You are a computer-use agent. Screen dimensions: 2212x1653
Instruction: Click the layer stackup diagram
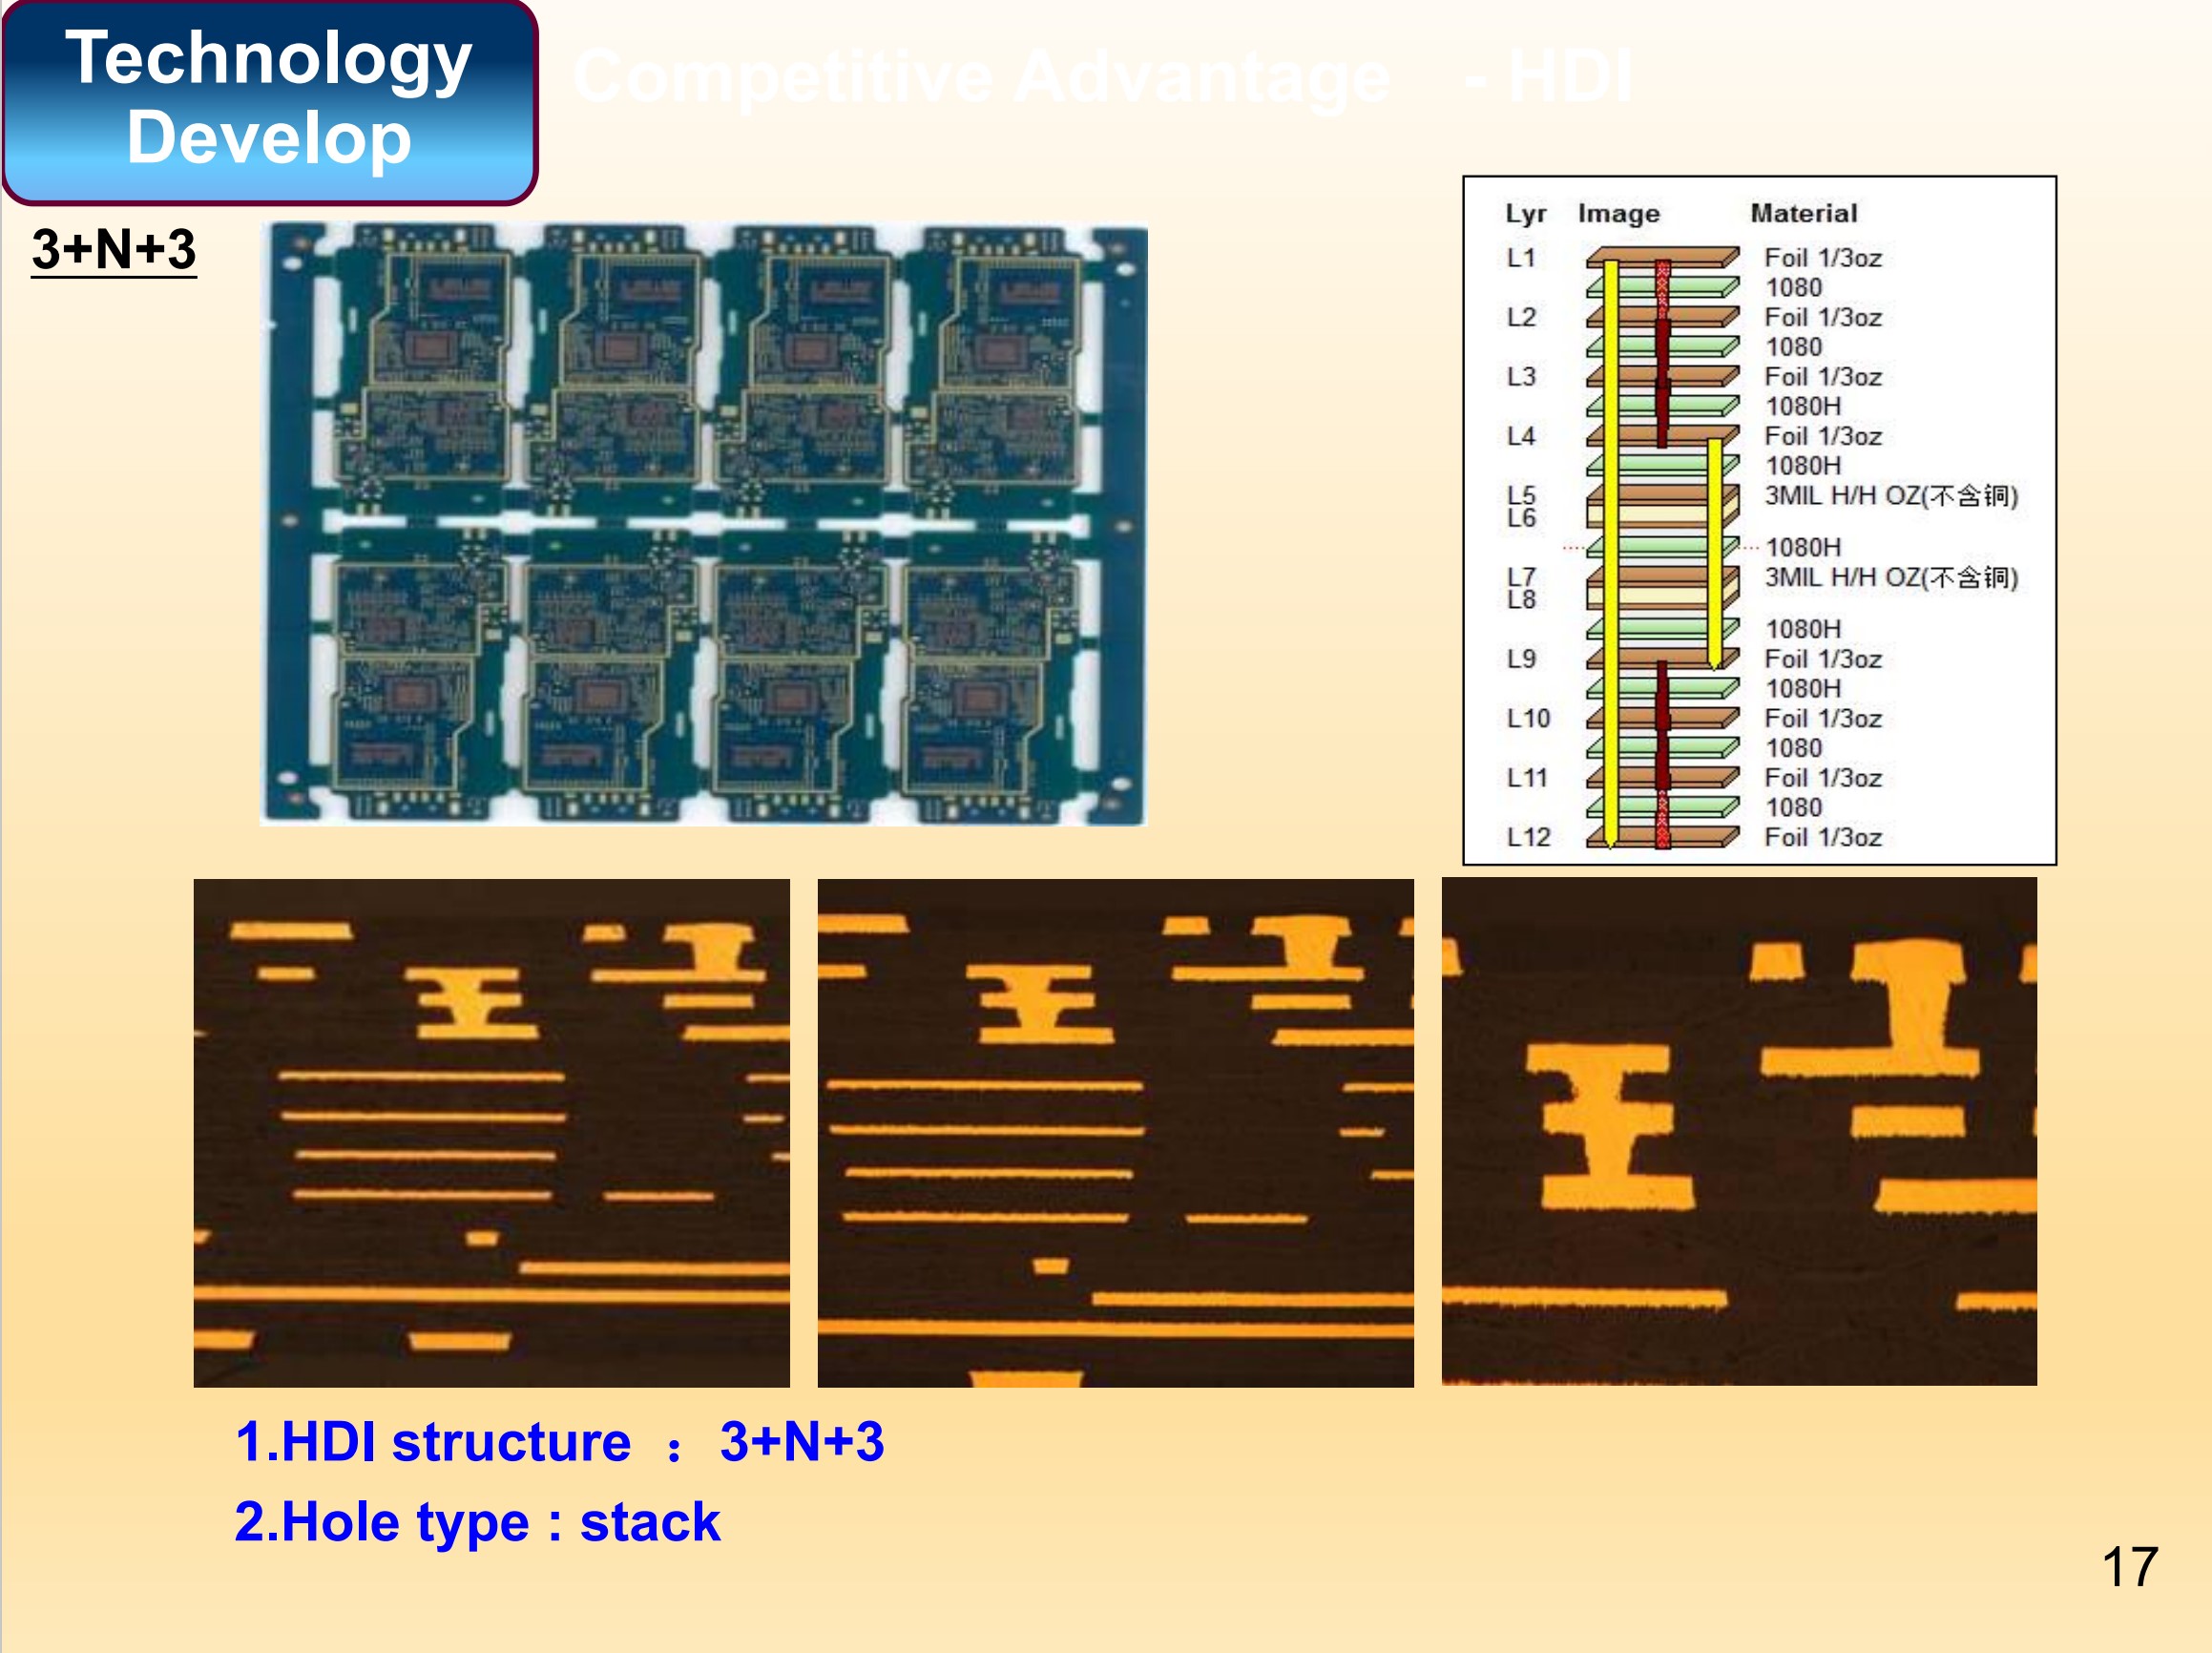point(1758,520)
